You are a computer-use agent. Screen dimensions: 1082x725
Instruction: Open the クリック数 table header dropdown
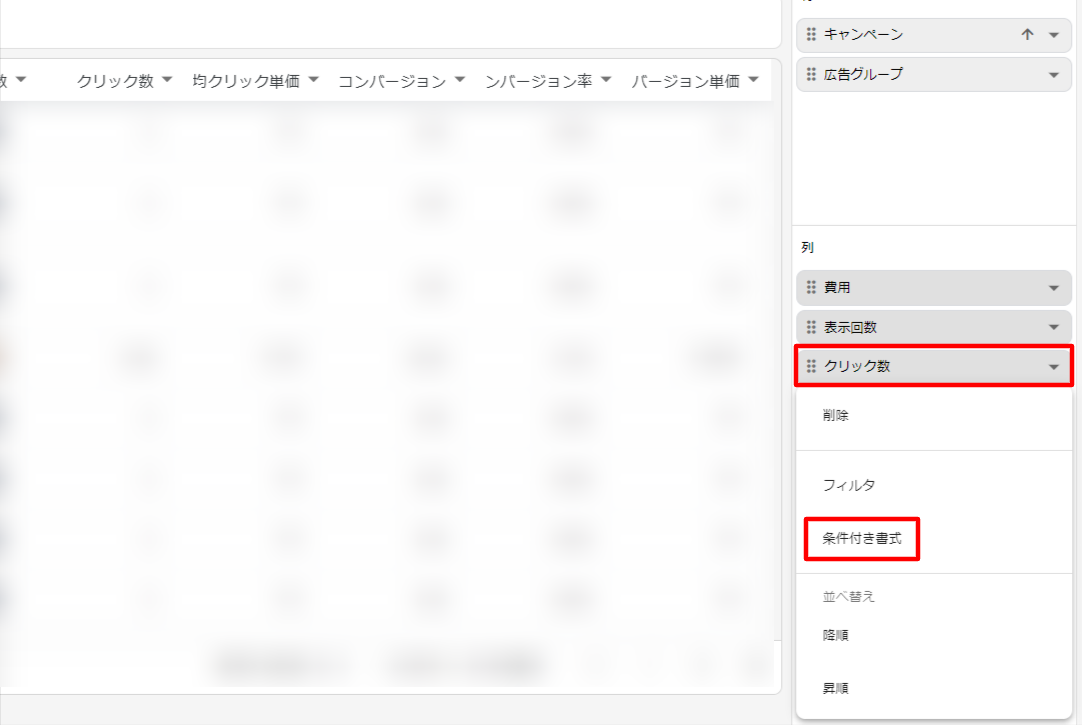point(167,80)
